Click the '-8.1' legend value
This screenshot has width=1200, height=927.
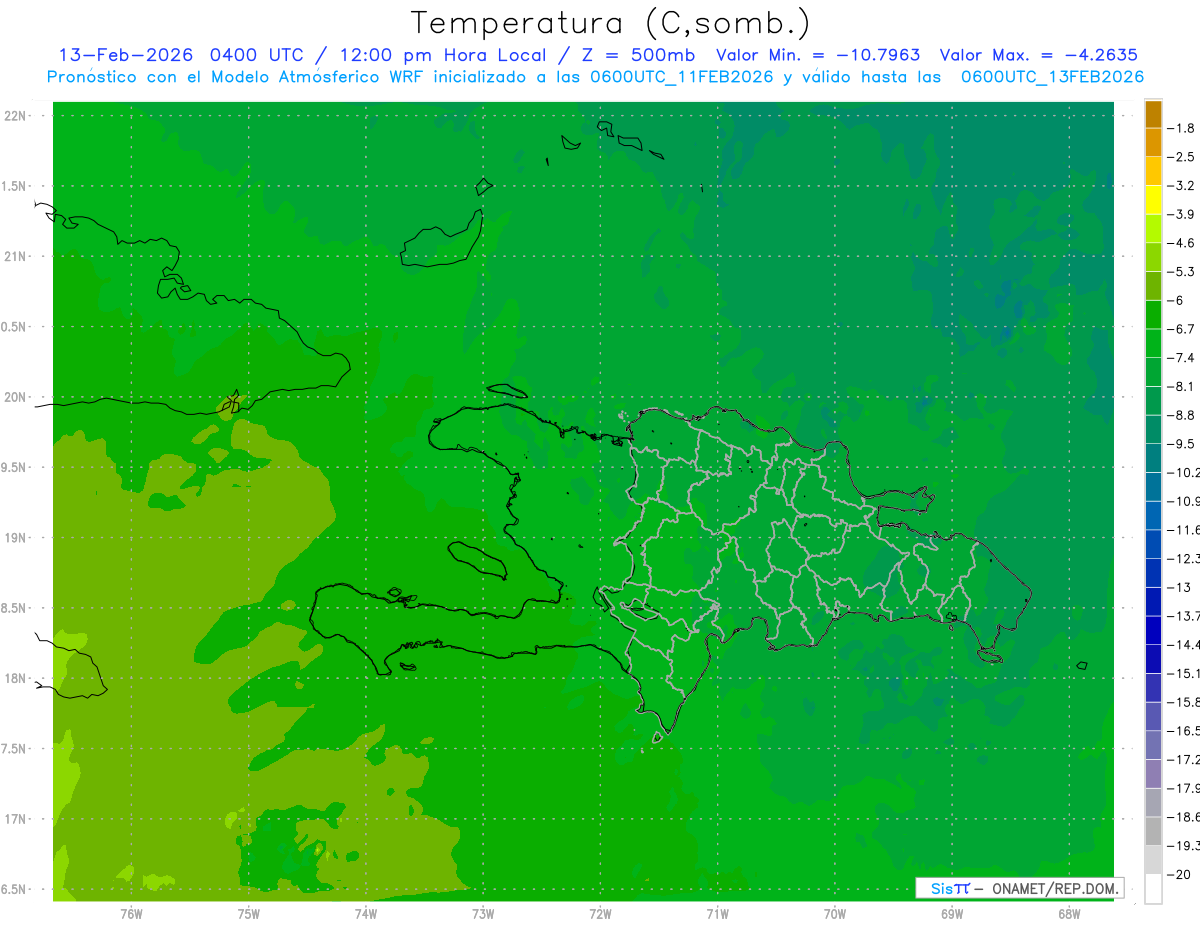click(x=1183, y=386)
